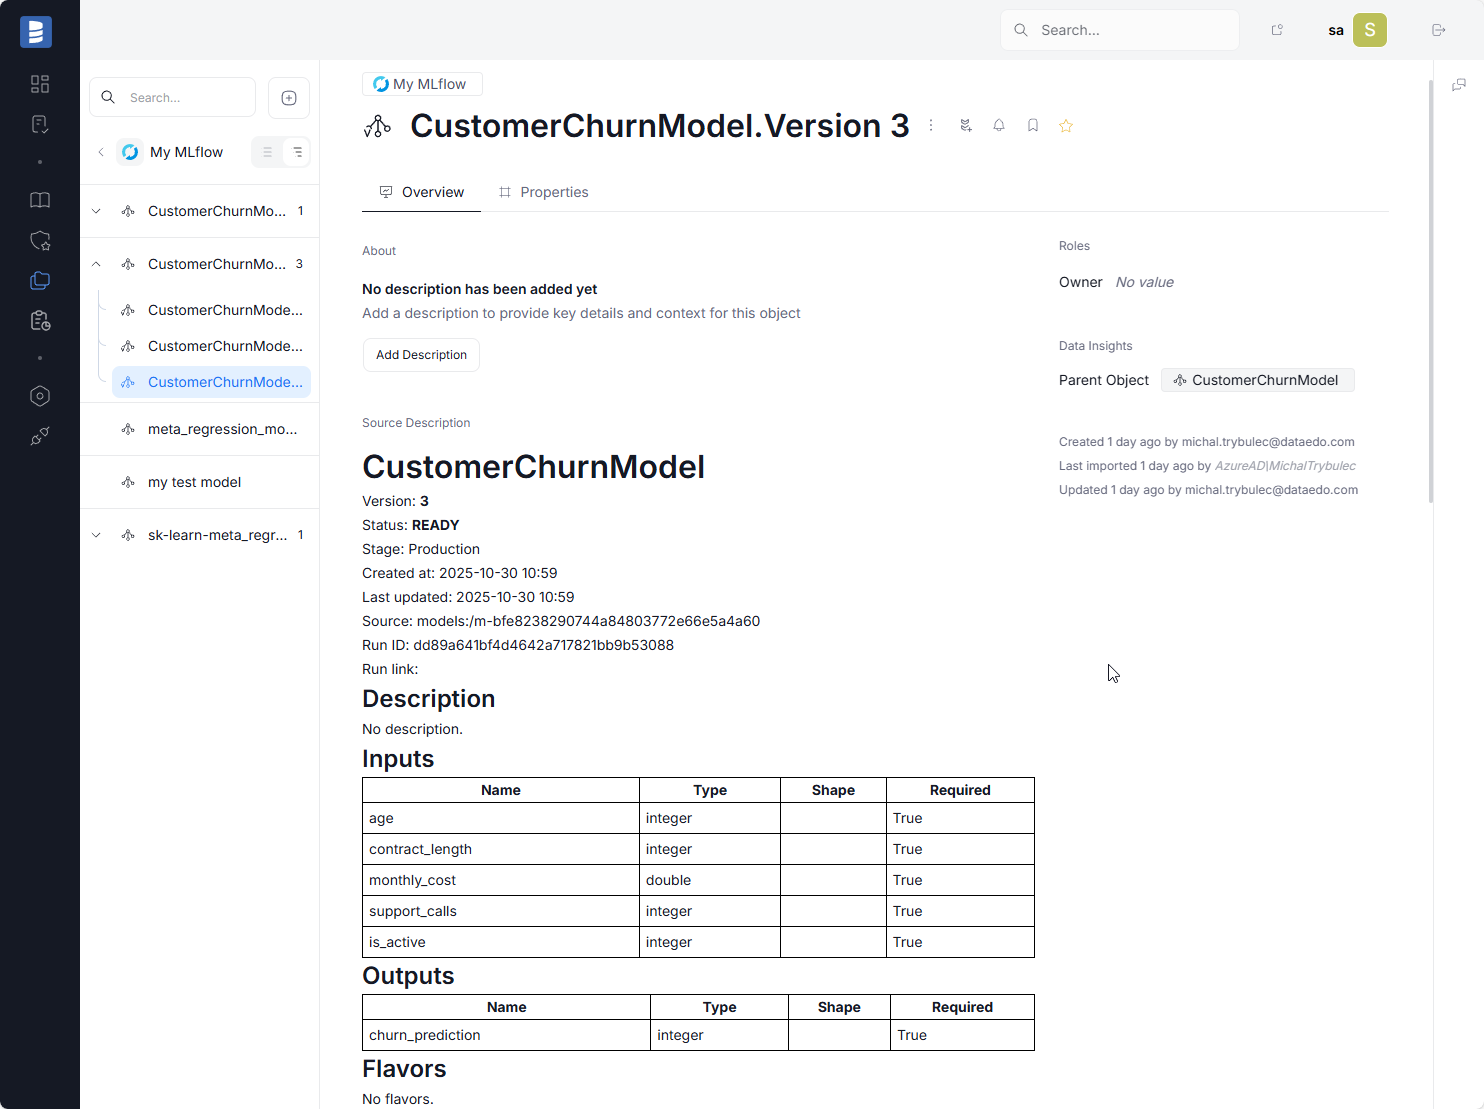Expand the first CustomerChurnModel tree node
This screenshot has height=1109, width=1484.
click(96, 211)
